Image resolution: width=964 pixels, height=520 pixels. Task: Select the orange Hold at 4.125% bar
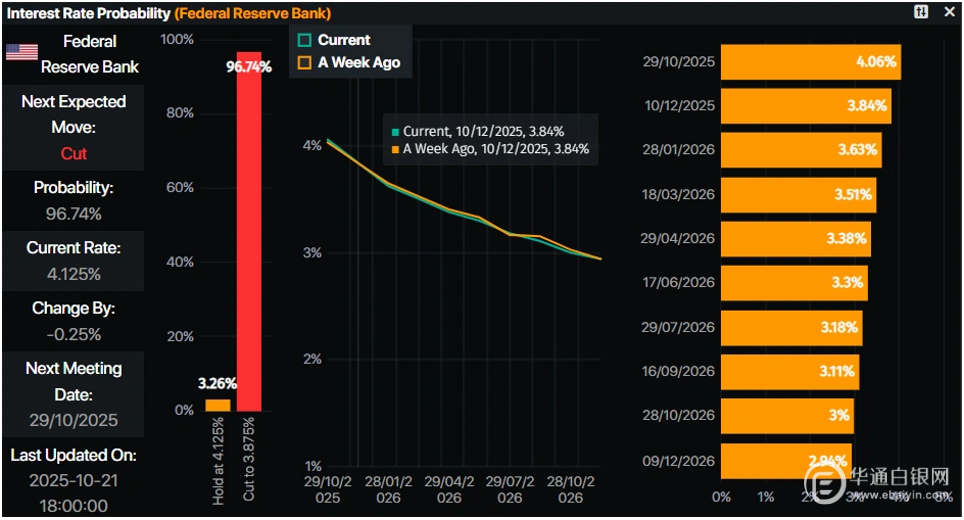pyautogui.click(x=217, y=405)
